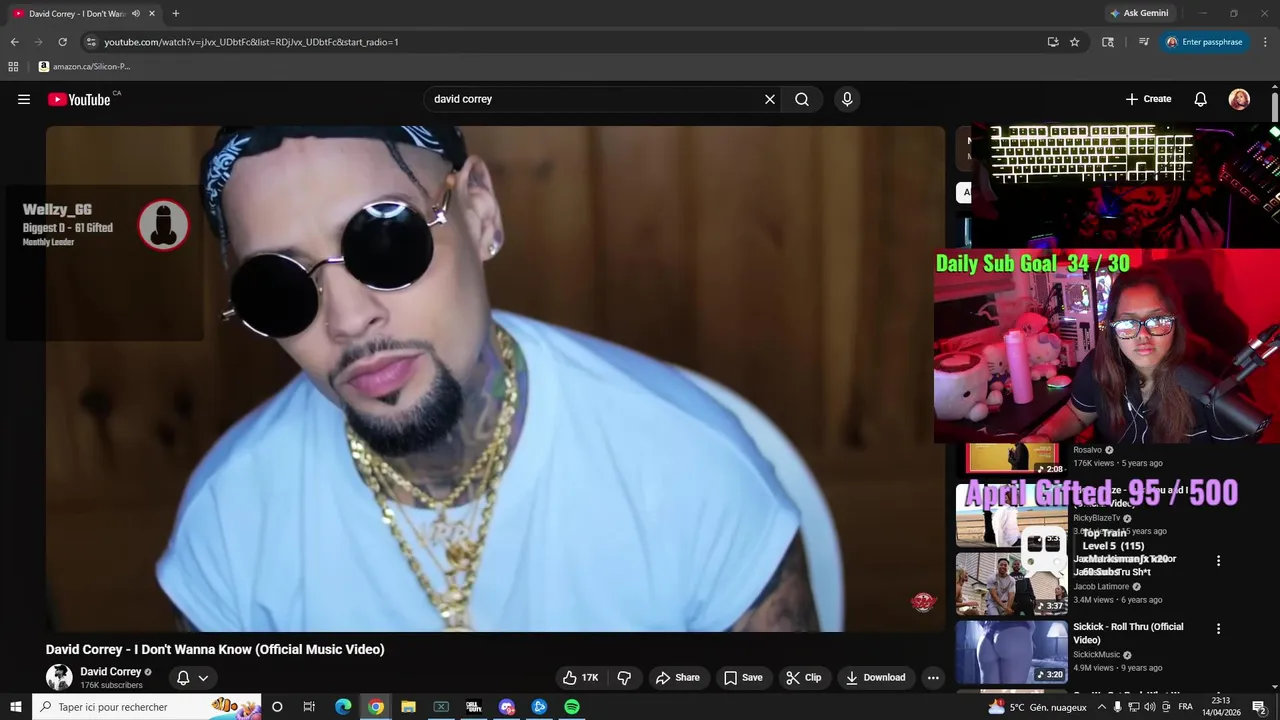Bookmark this page with the star
Screen dimensions: 1280x720
(x=1075, y=42)
